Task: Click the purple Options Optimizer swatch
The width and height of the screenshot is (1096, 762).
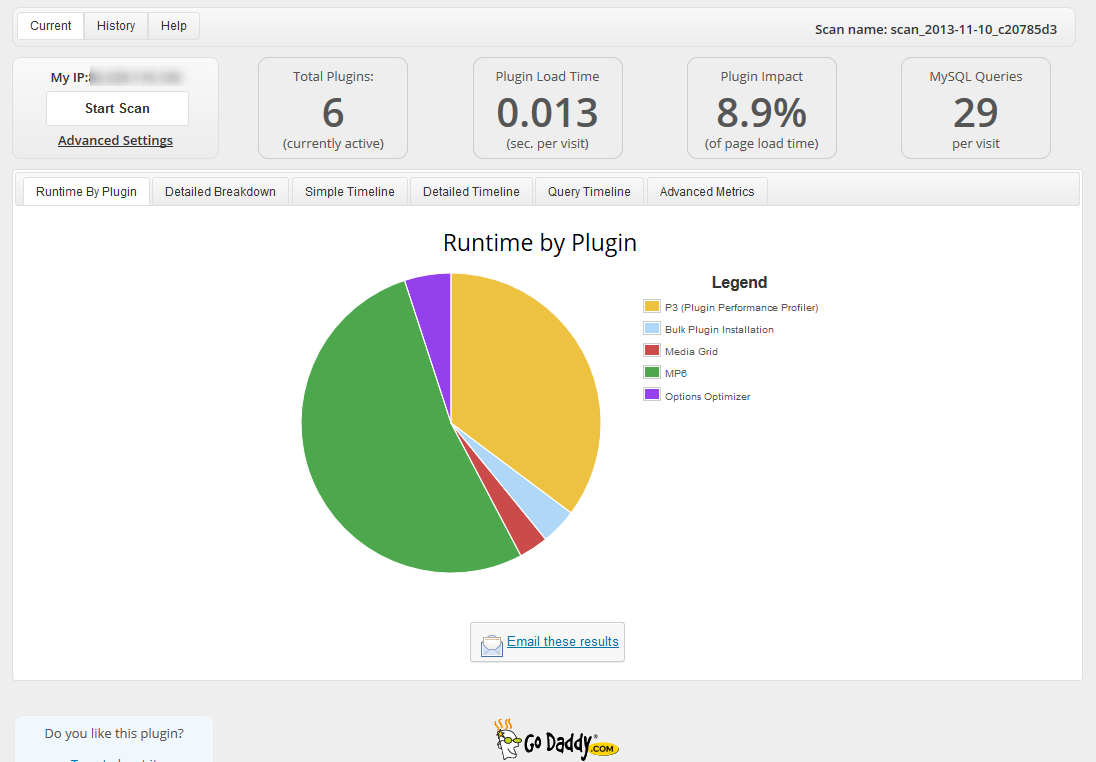Action: [x=651, y=394]
